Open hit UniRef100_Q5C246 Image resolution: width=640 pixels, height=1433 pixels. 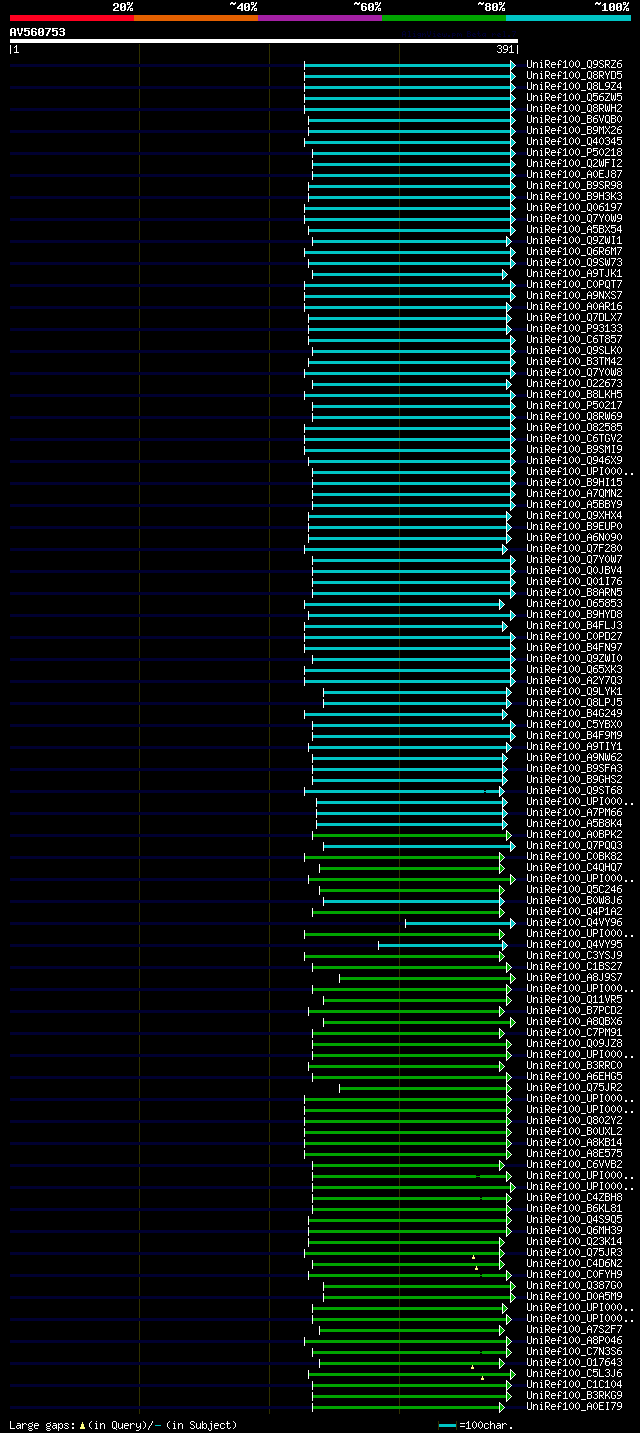pos(575,889)
